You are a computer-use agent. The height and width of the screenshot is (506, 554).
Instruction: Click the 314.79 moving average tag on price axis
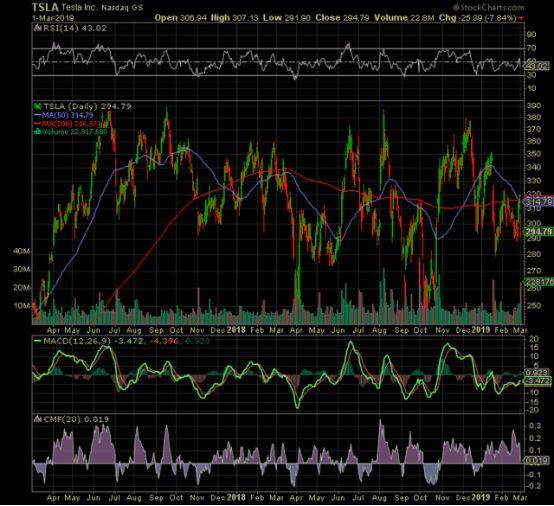[538, 202]
